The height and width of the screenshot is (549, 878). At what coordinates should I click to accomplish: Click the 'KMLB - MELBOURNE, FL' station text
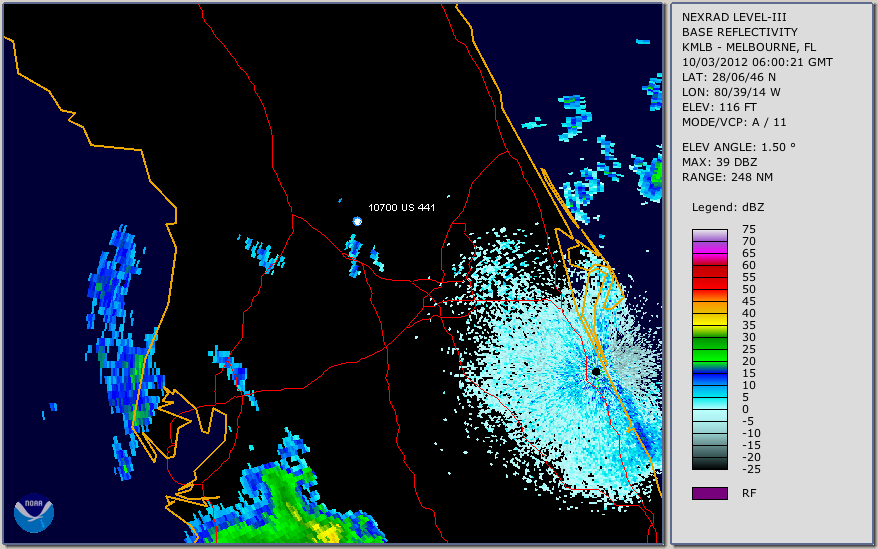tap(749, 47)
